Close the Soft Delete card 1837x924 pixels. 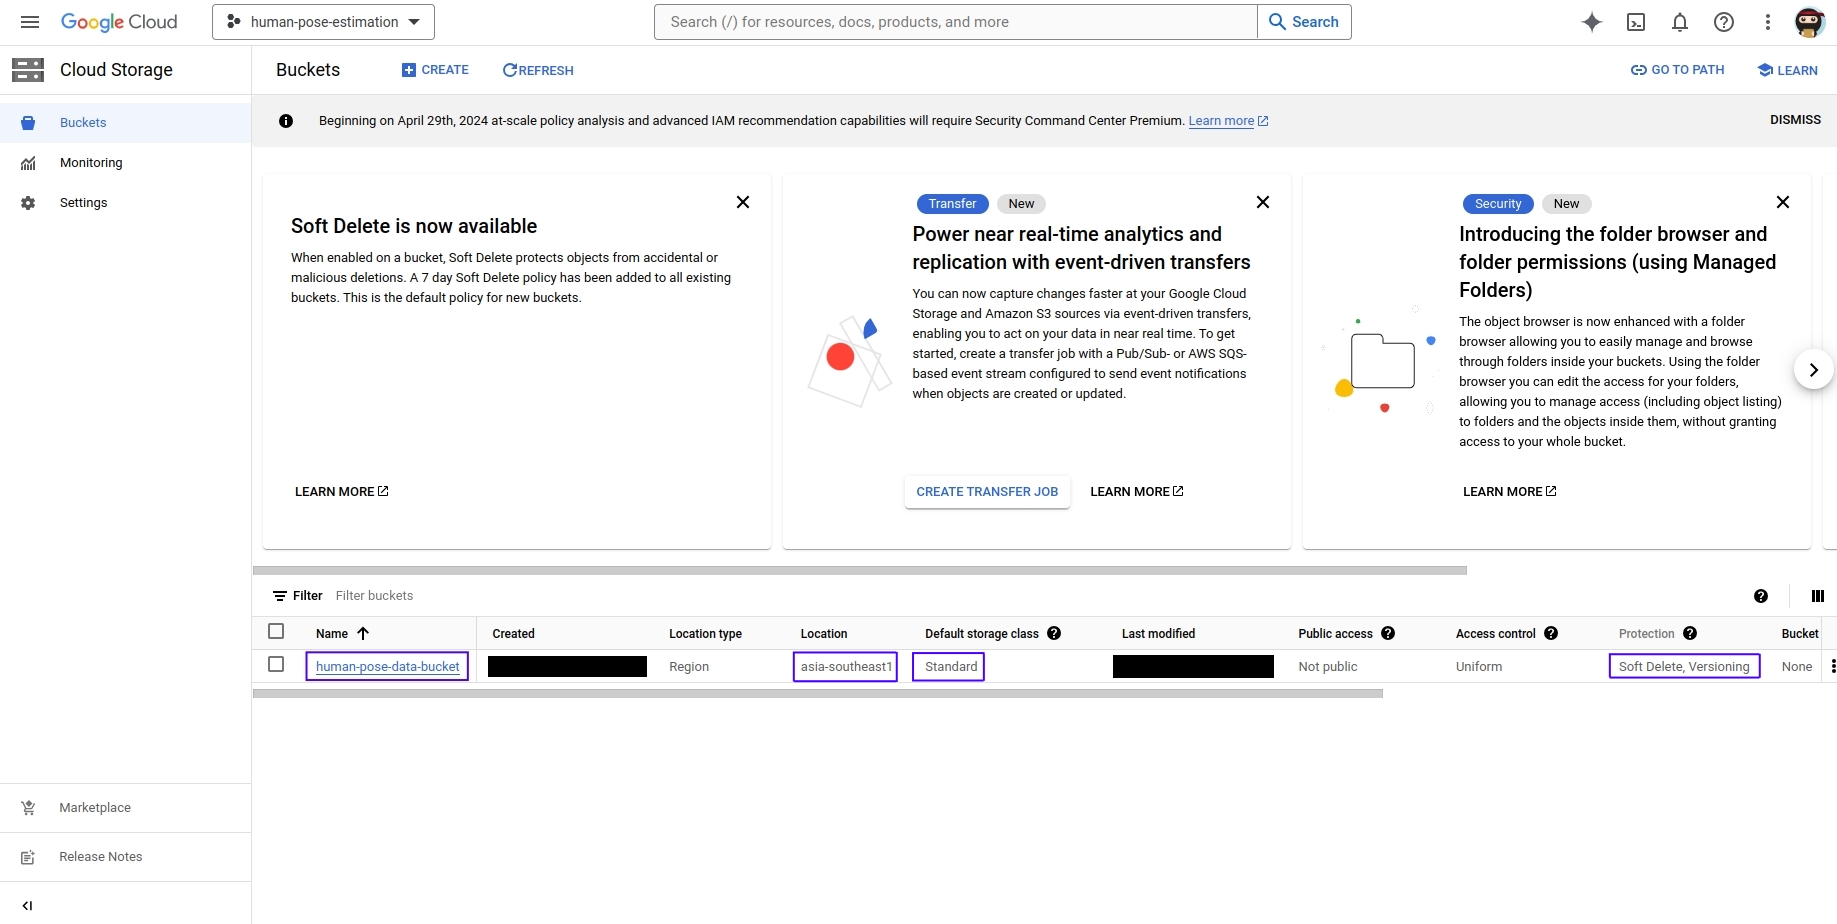[x=743, y=202]
